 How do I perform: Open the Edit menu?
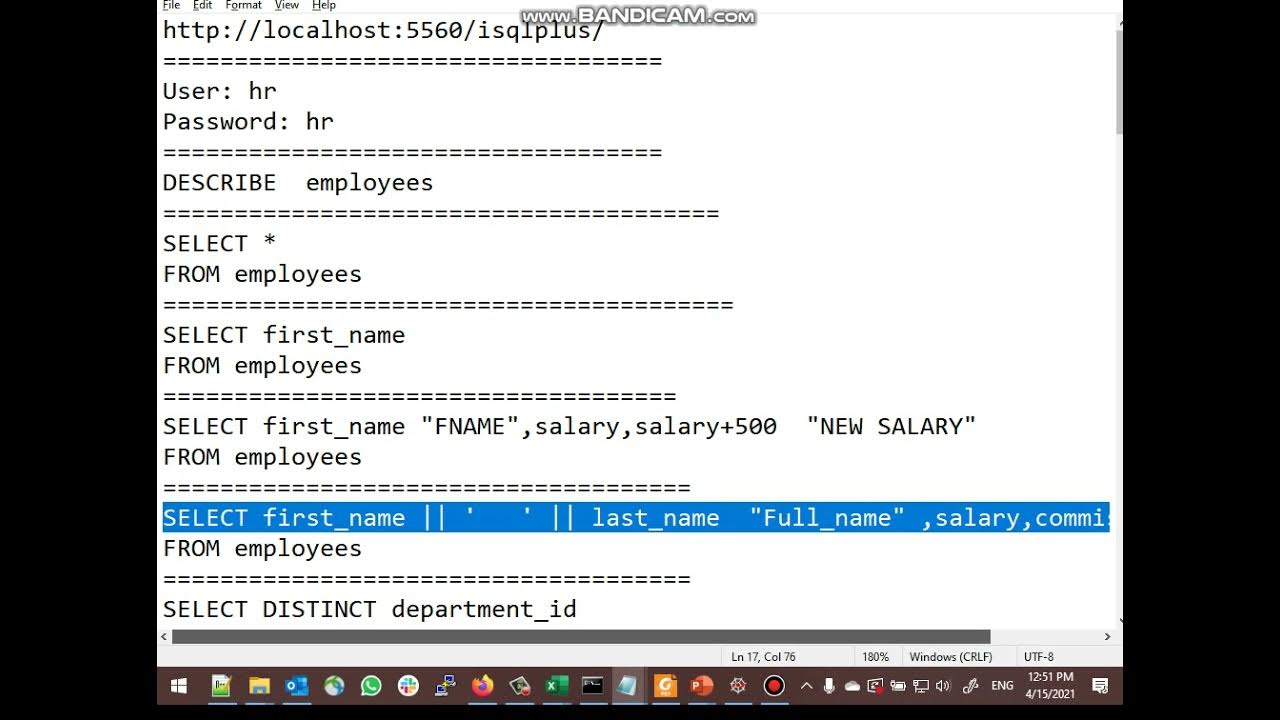pyautogui.click(x=203, y=6)
